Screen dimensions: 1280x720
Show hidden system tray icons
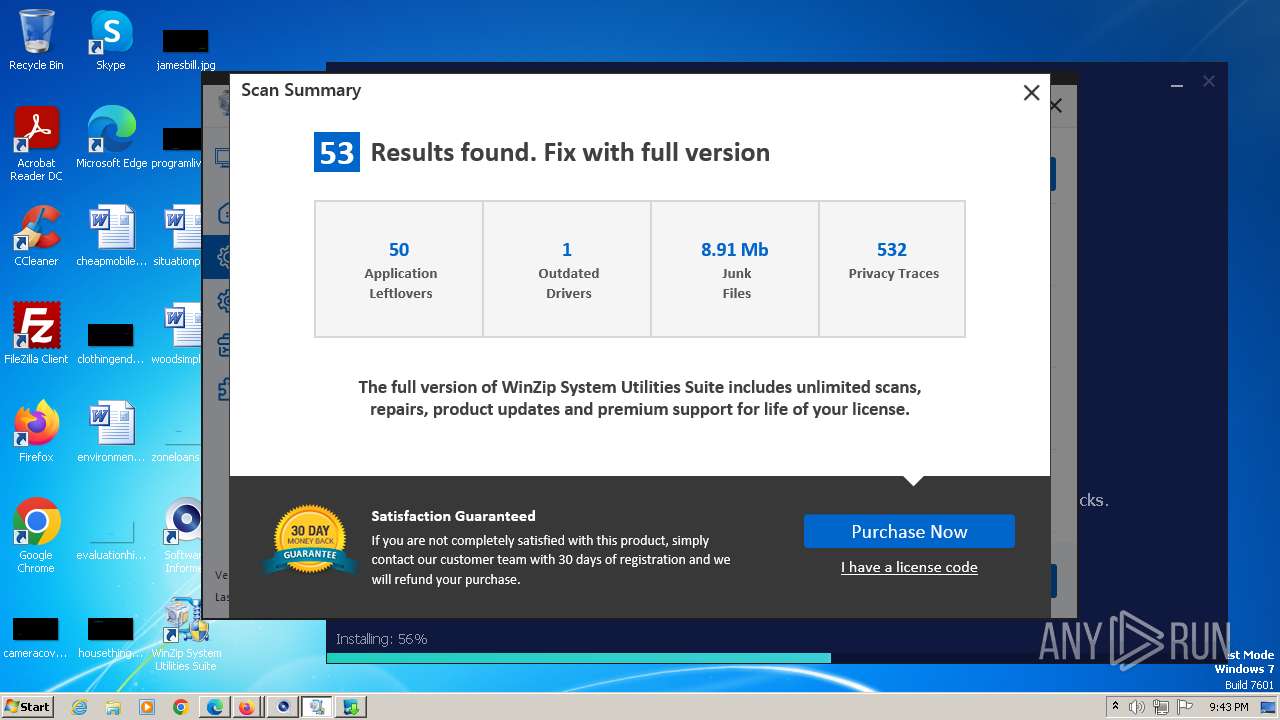(1115, 707)
